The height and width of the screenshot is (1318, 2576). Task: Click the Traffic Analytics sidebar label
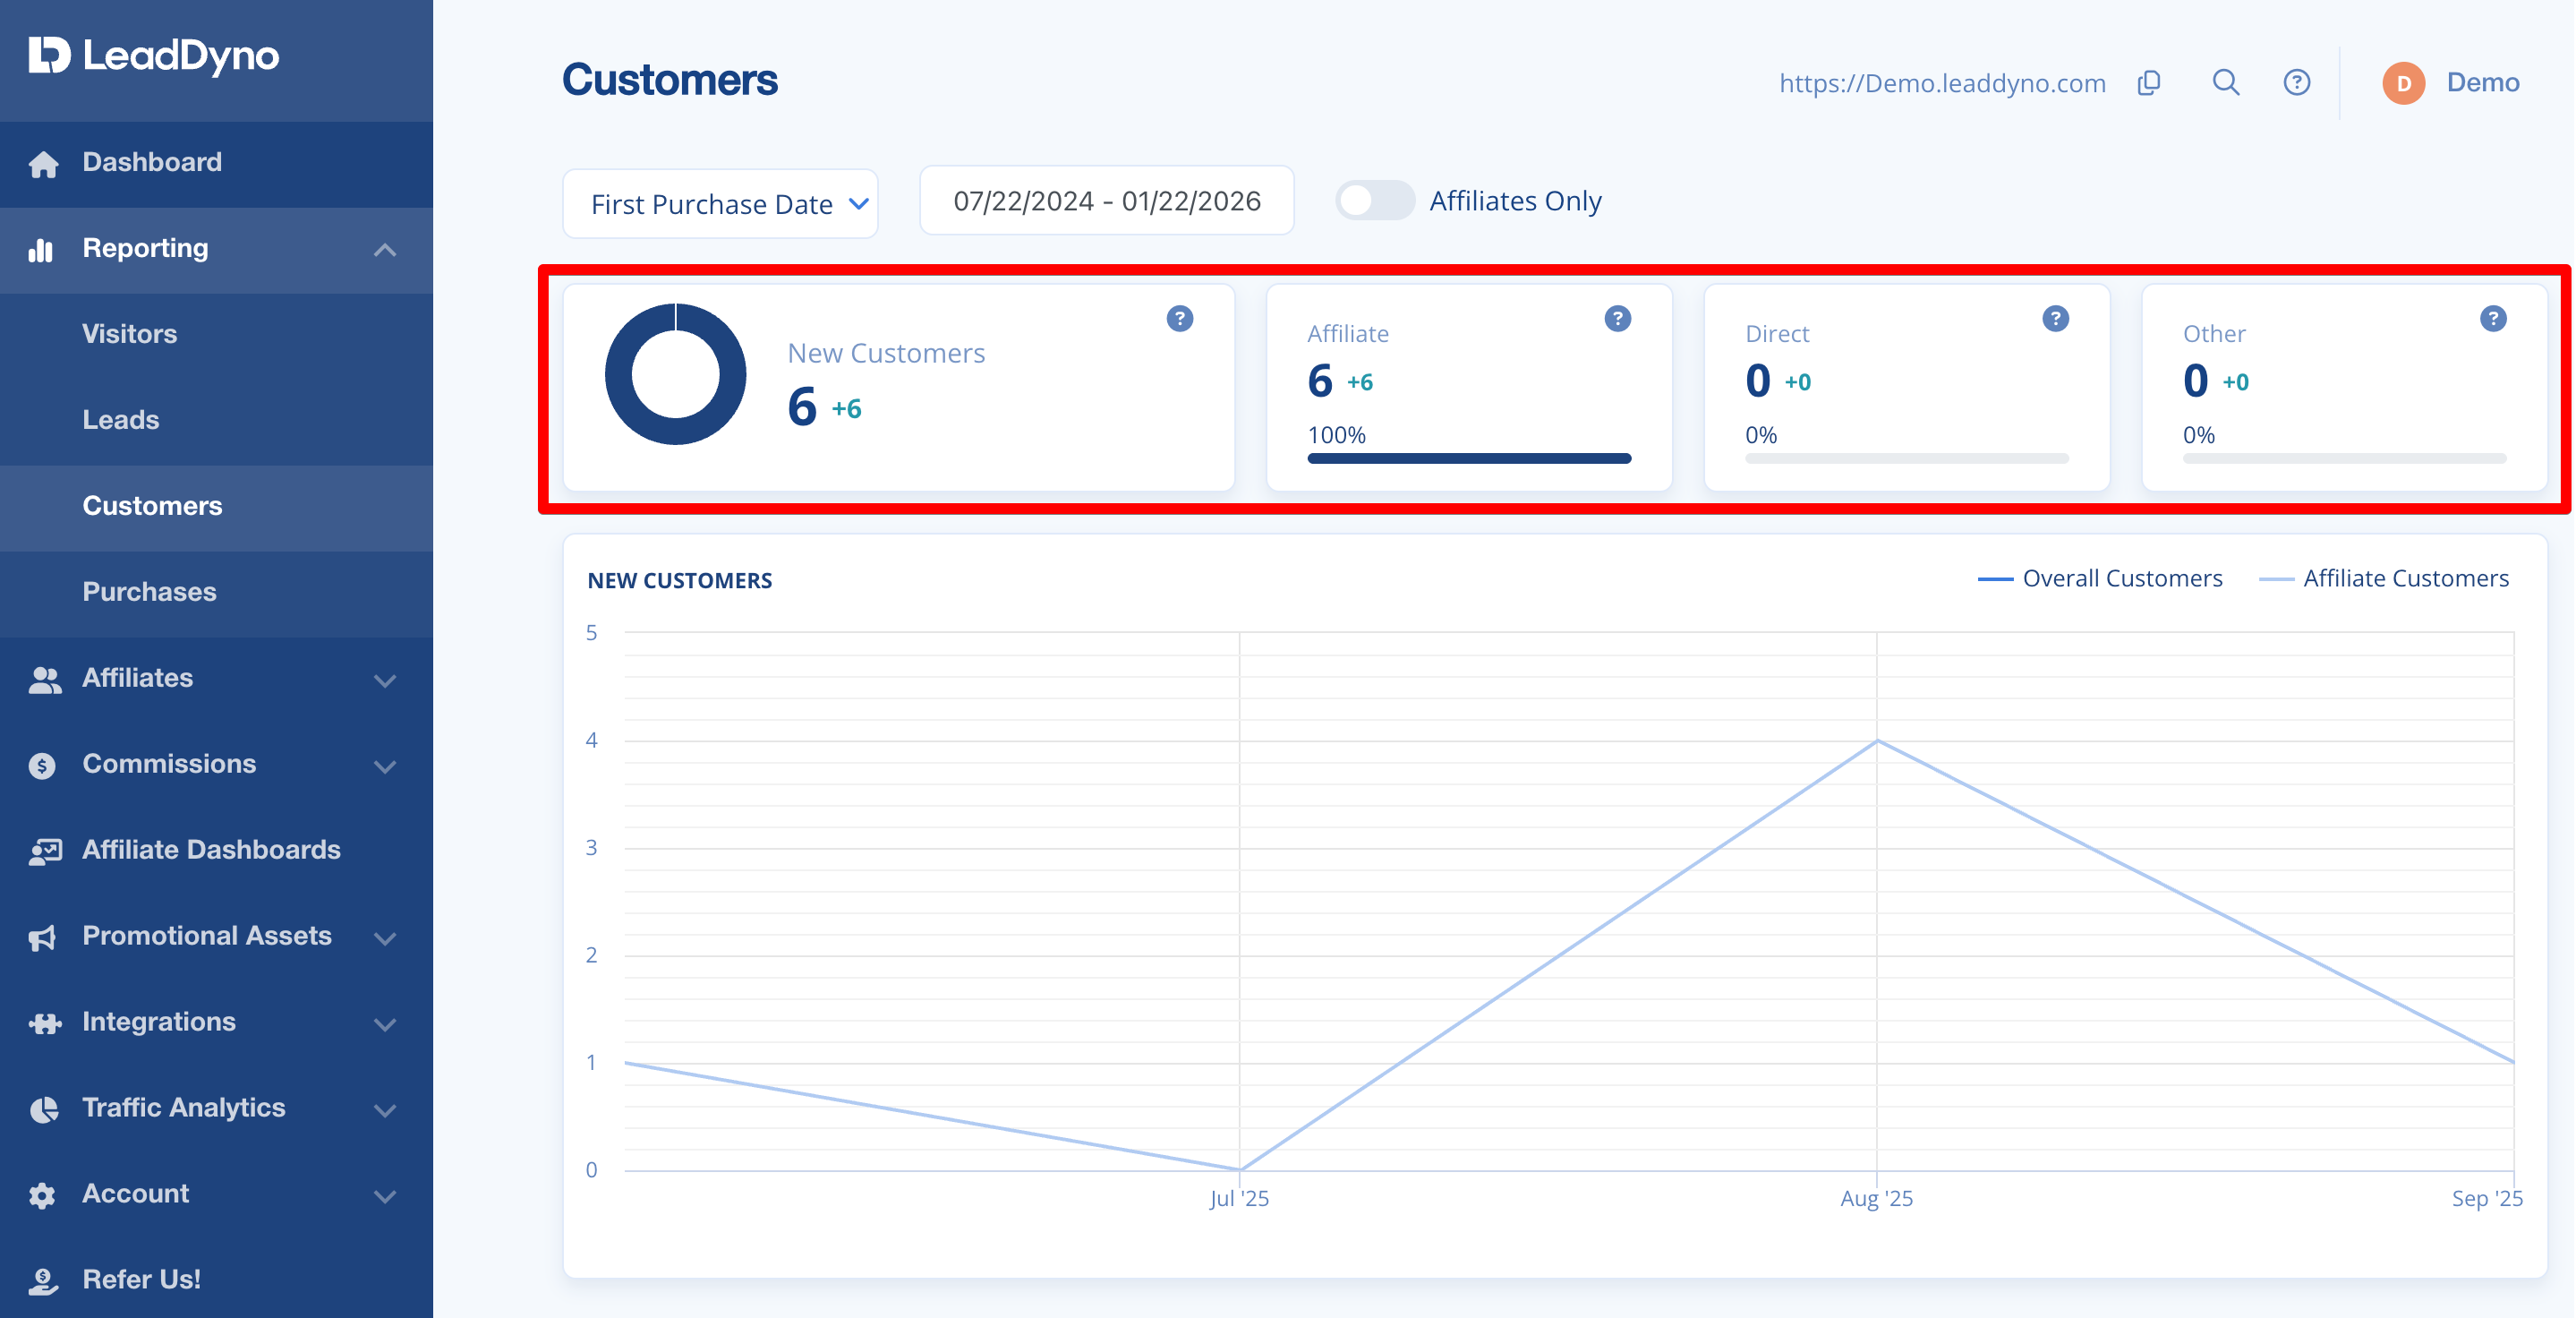(184, 1109)
